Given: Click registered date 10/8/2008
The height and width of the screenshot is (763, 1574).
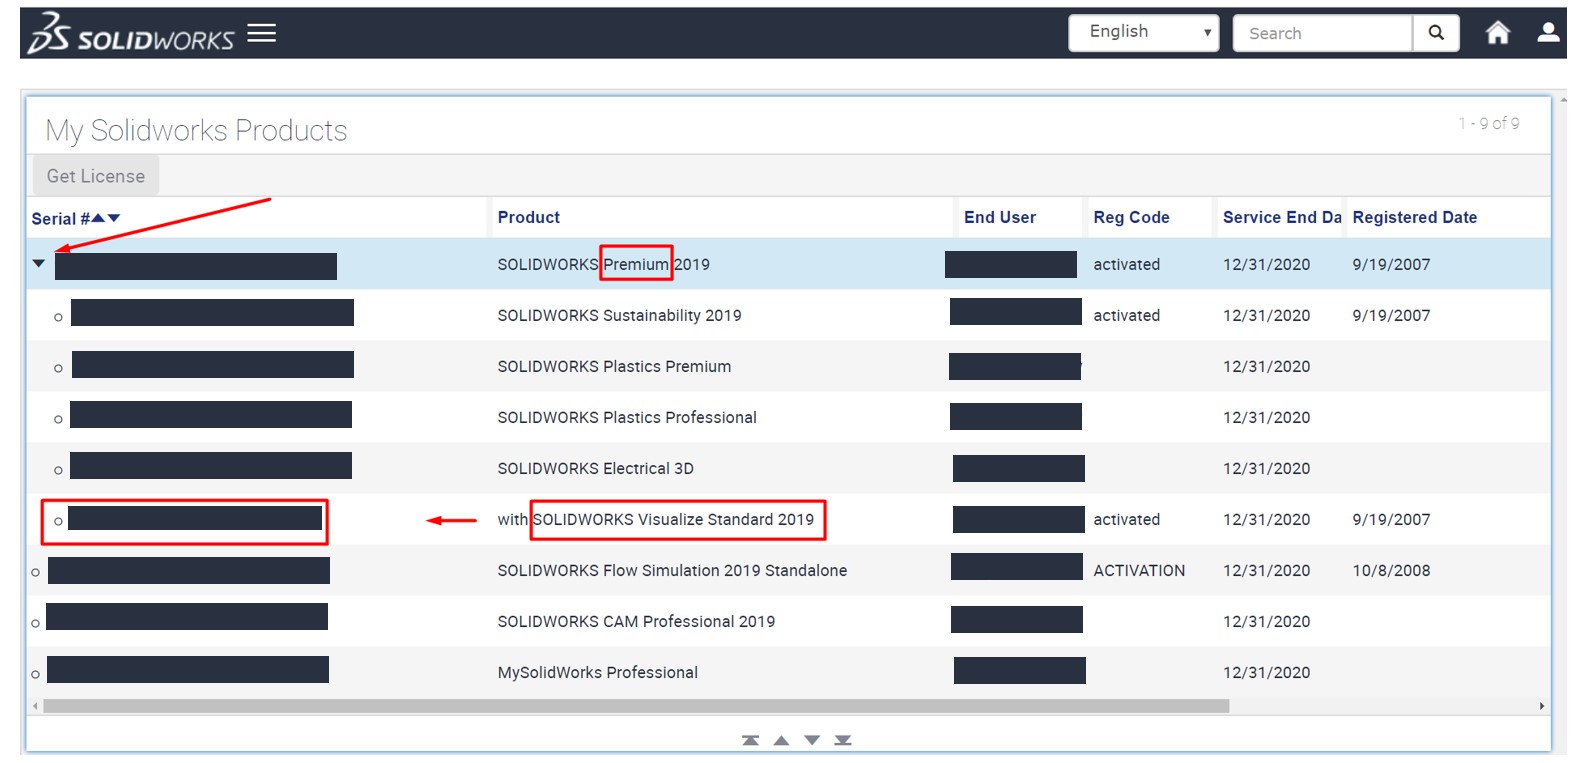Looking at the screenshot, I should click(1391, 570).
